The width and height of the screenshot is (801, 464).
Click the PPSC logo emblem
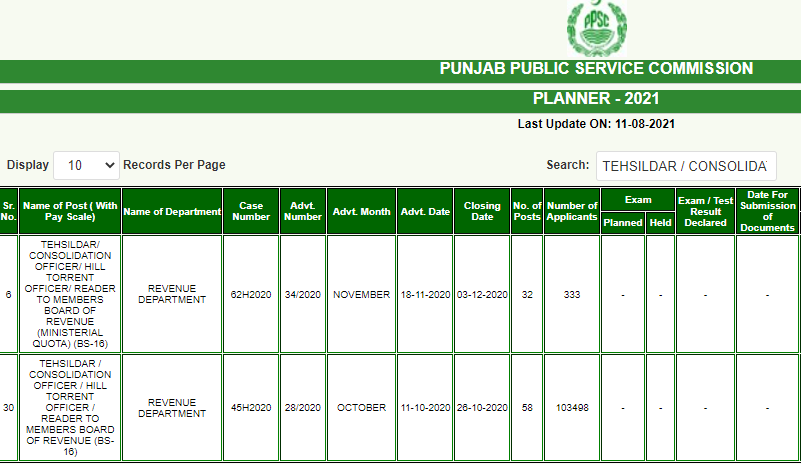click(597, 28)
